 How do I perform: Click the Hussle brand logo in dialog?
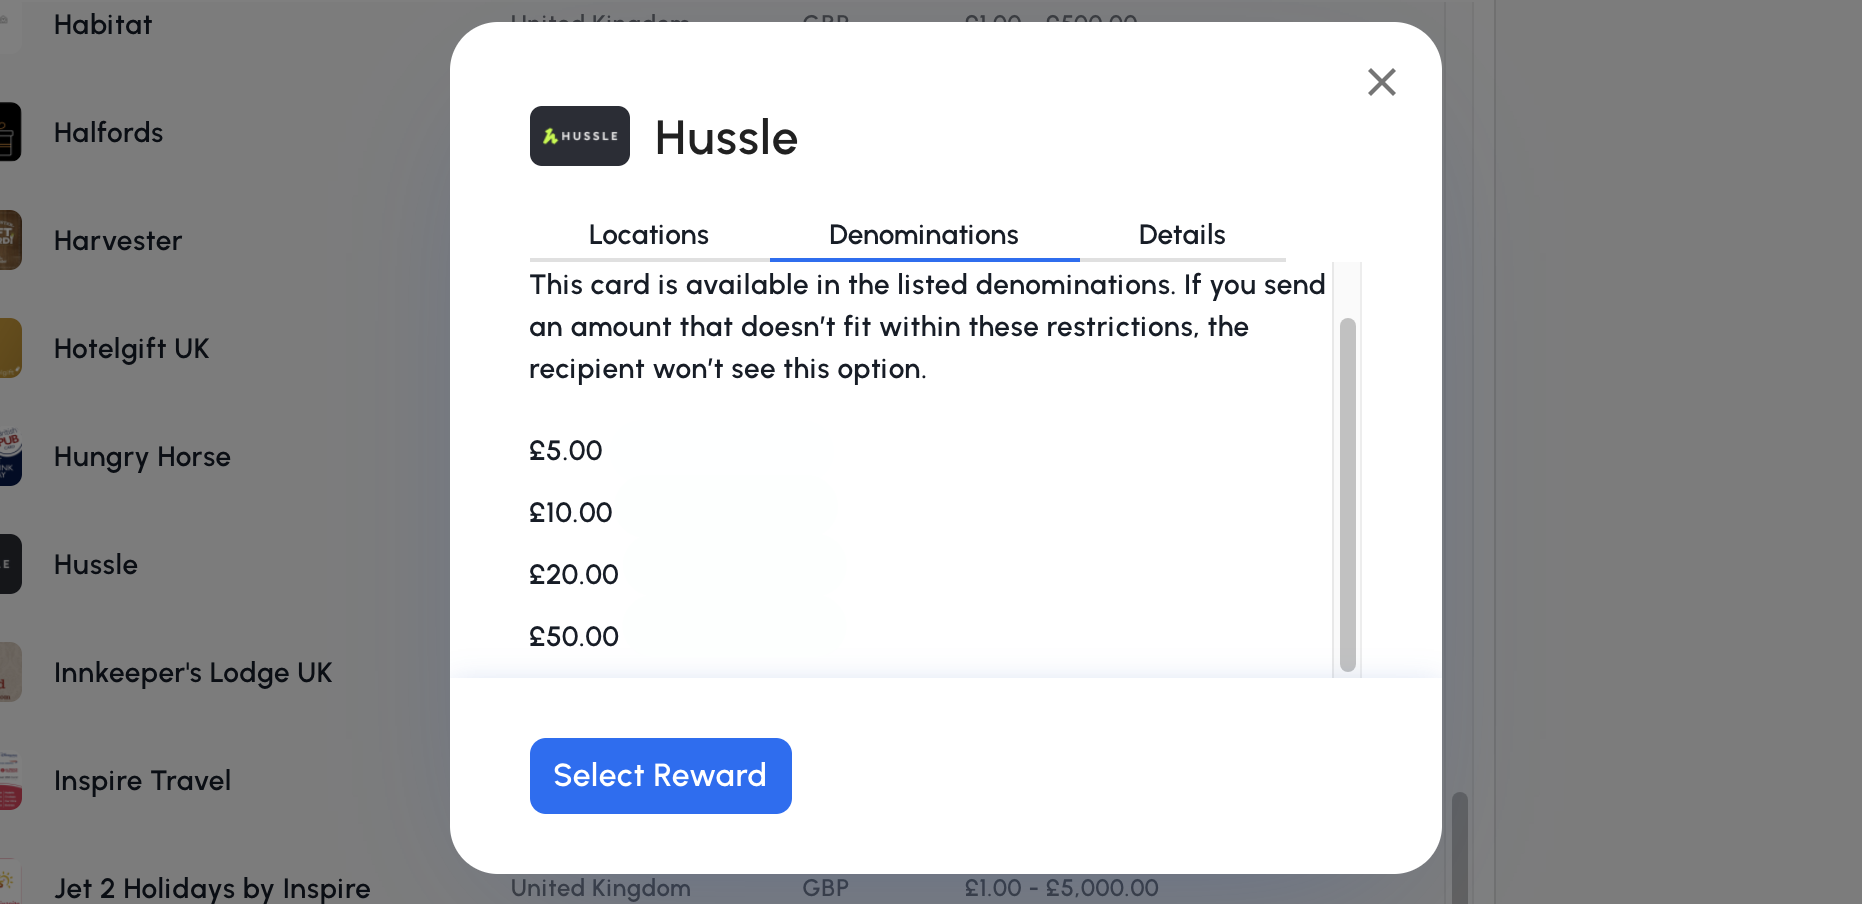tap(580, 136)
